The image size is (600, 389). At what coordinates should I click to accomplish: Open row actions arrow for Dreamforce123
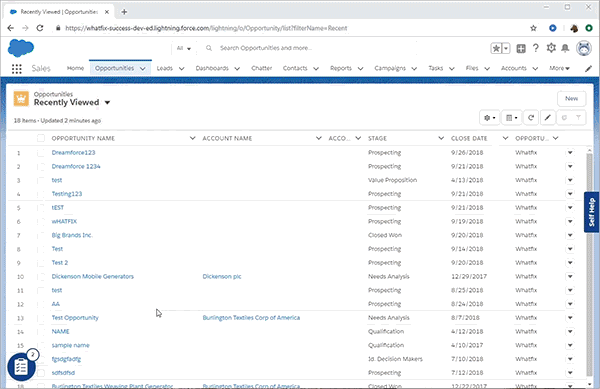[570, 153]
